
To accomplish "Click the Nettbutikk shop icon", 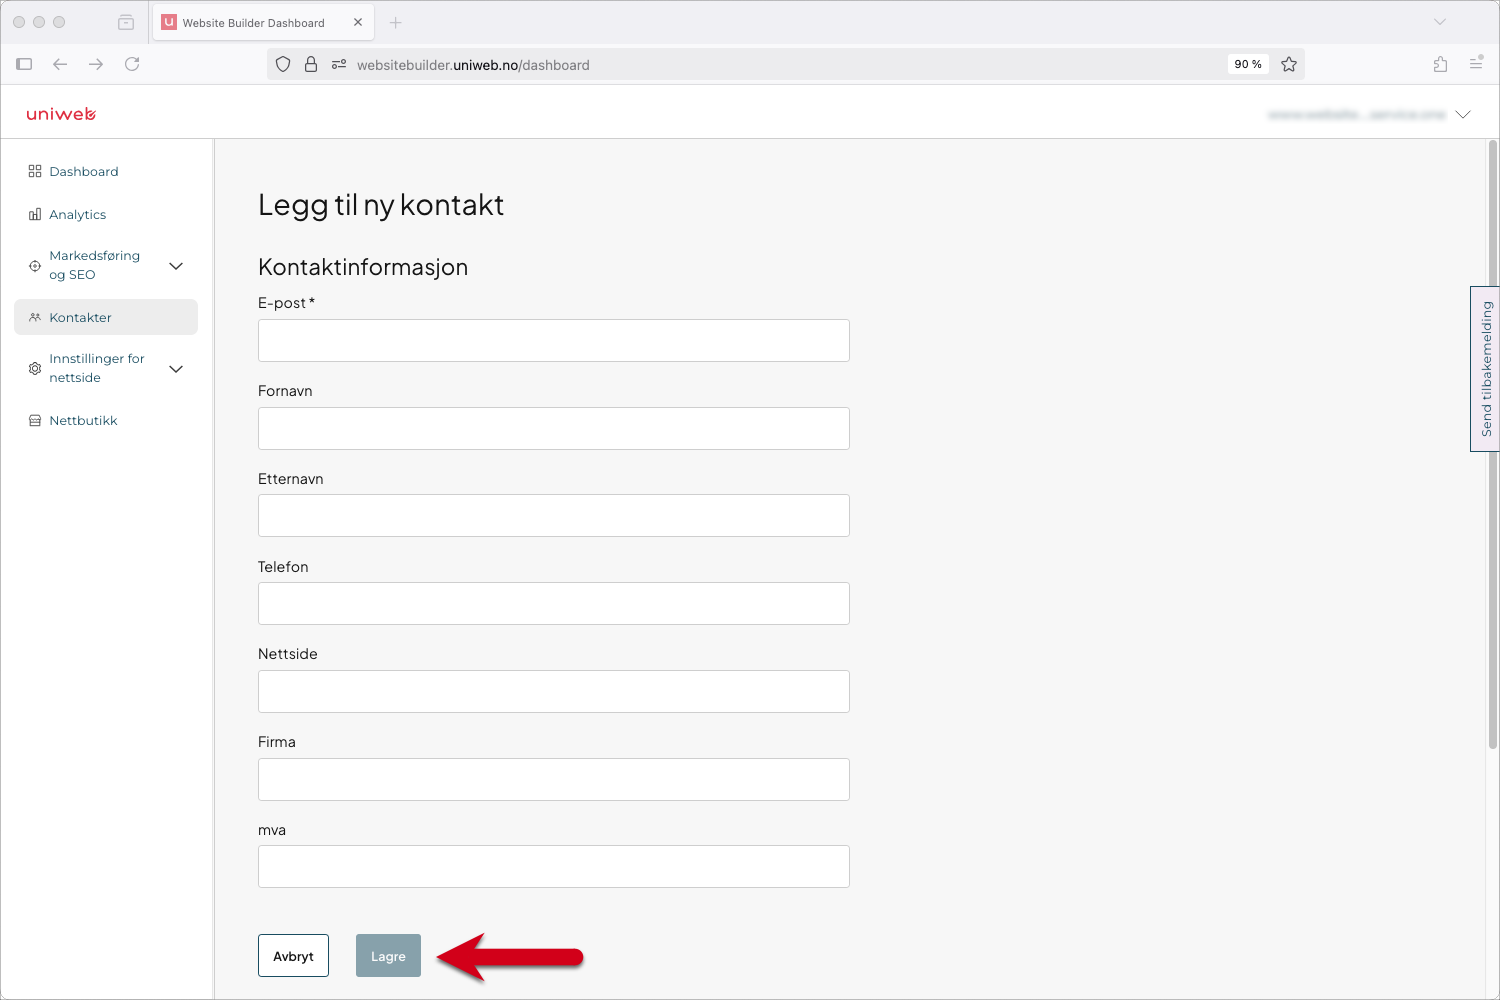I will coord(35,421).
